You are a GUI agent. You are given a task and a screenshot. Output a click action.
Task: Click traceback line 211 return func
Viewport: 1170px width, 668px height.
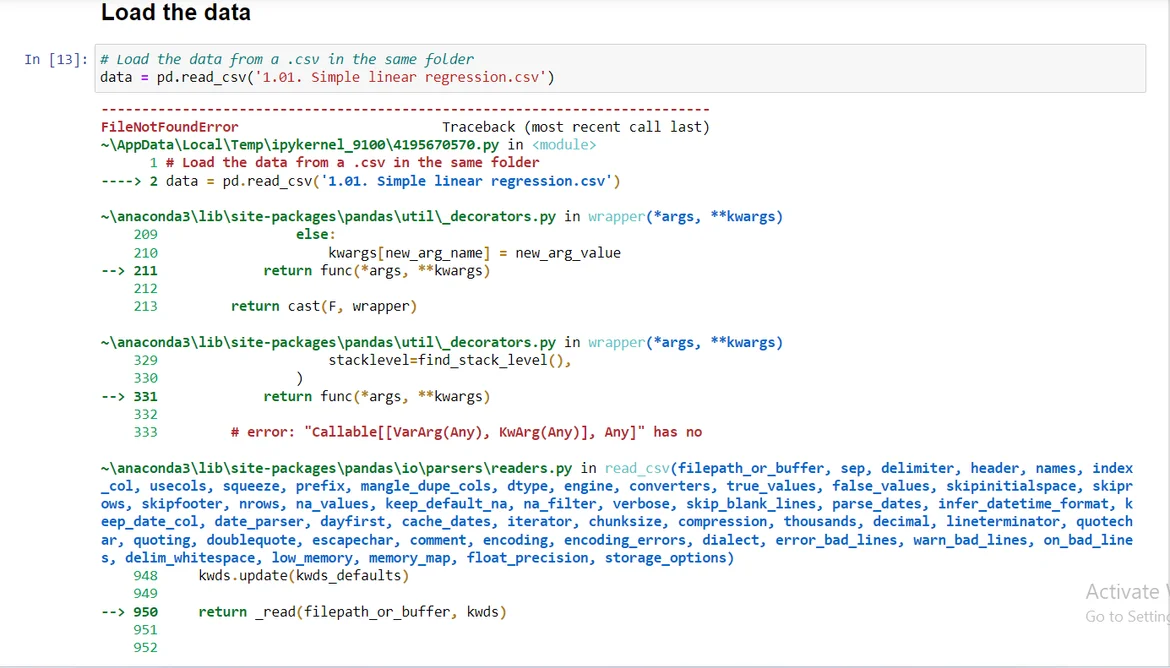point(376,270)
